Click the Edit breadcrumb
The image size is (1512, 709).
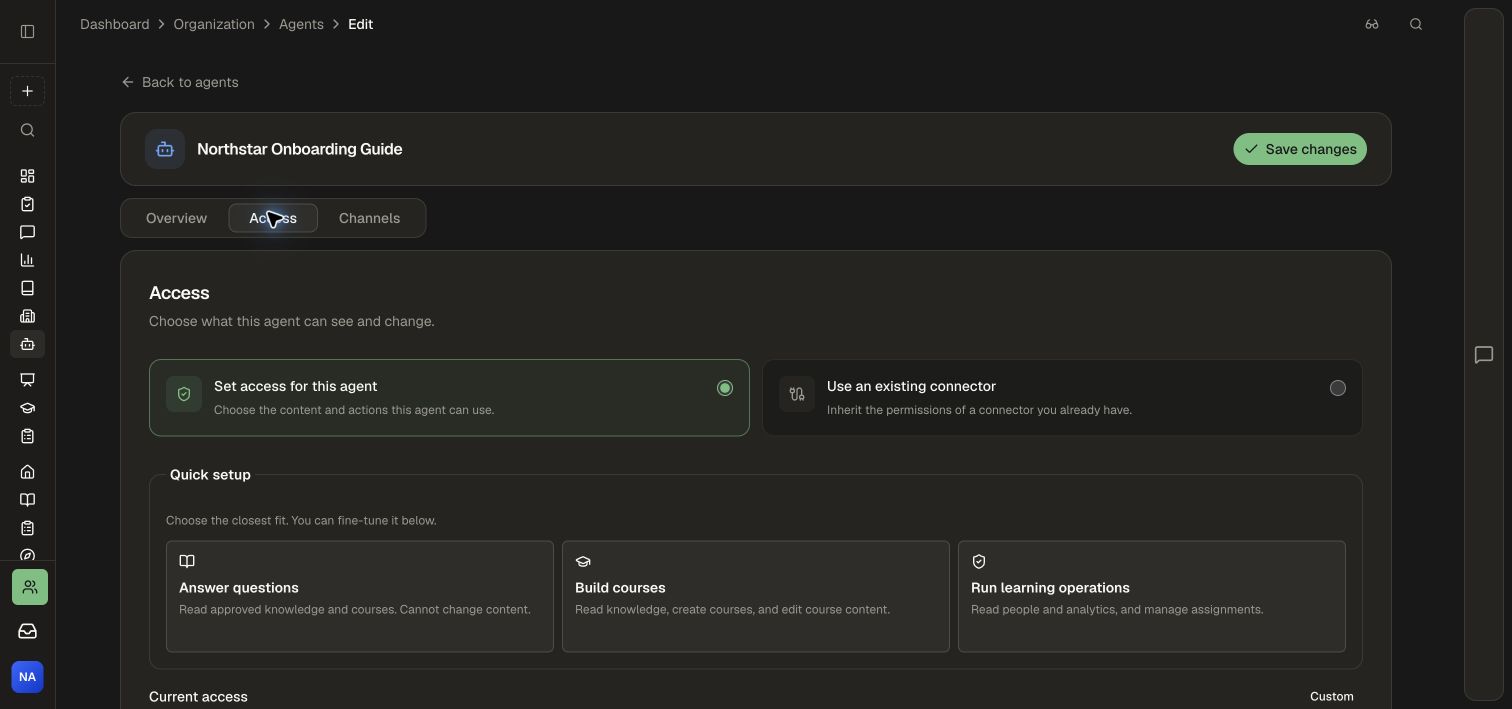tap(360, 24)
